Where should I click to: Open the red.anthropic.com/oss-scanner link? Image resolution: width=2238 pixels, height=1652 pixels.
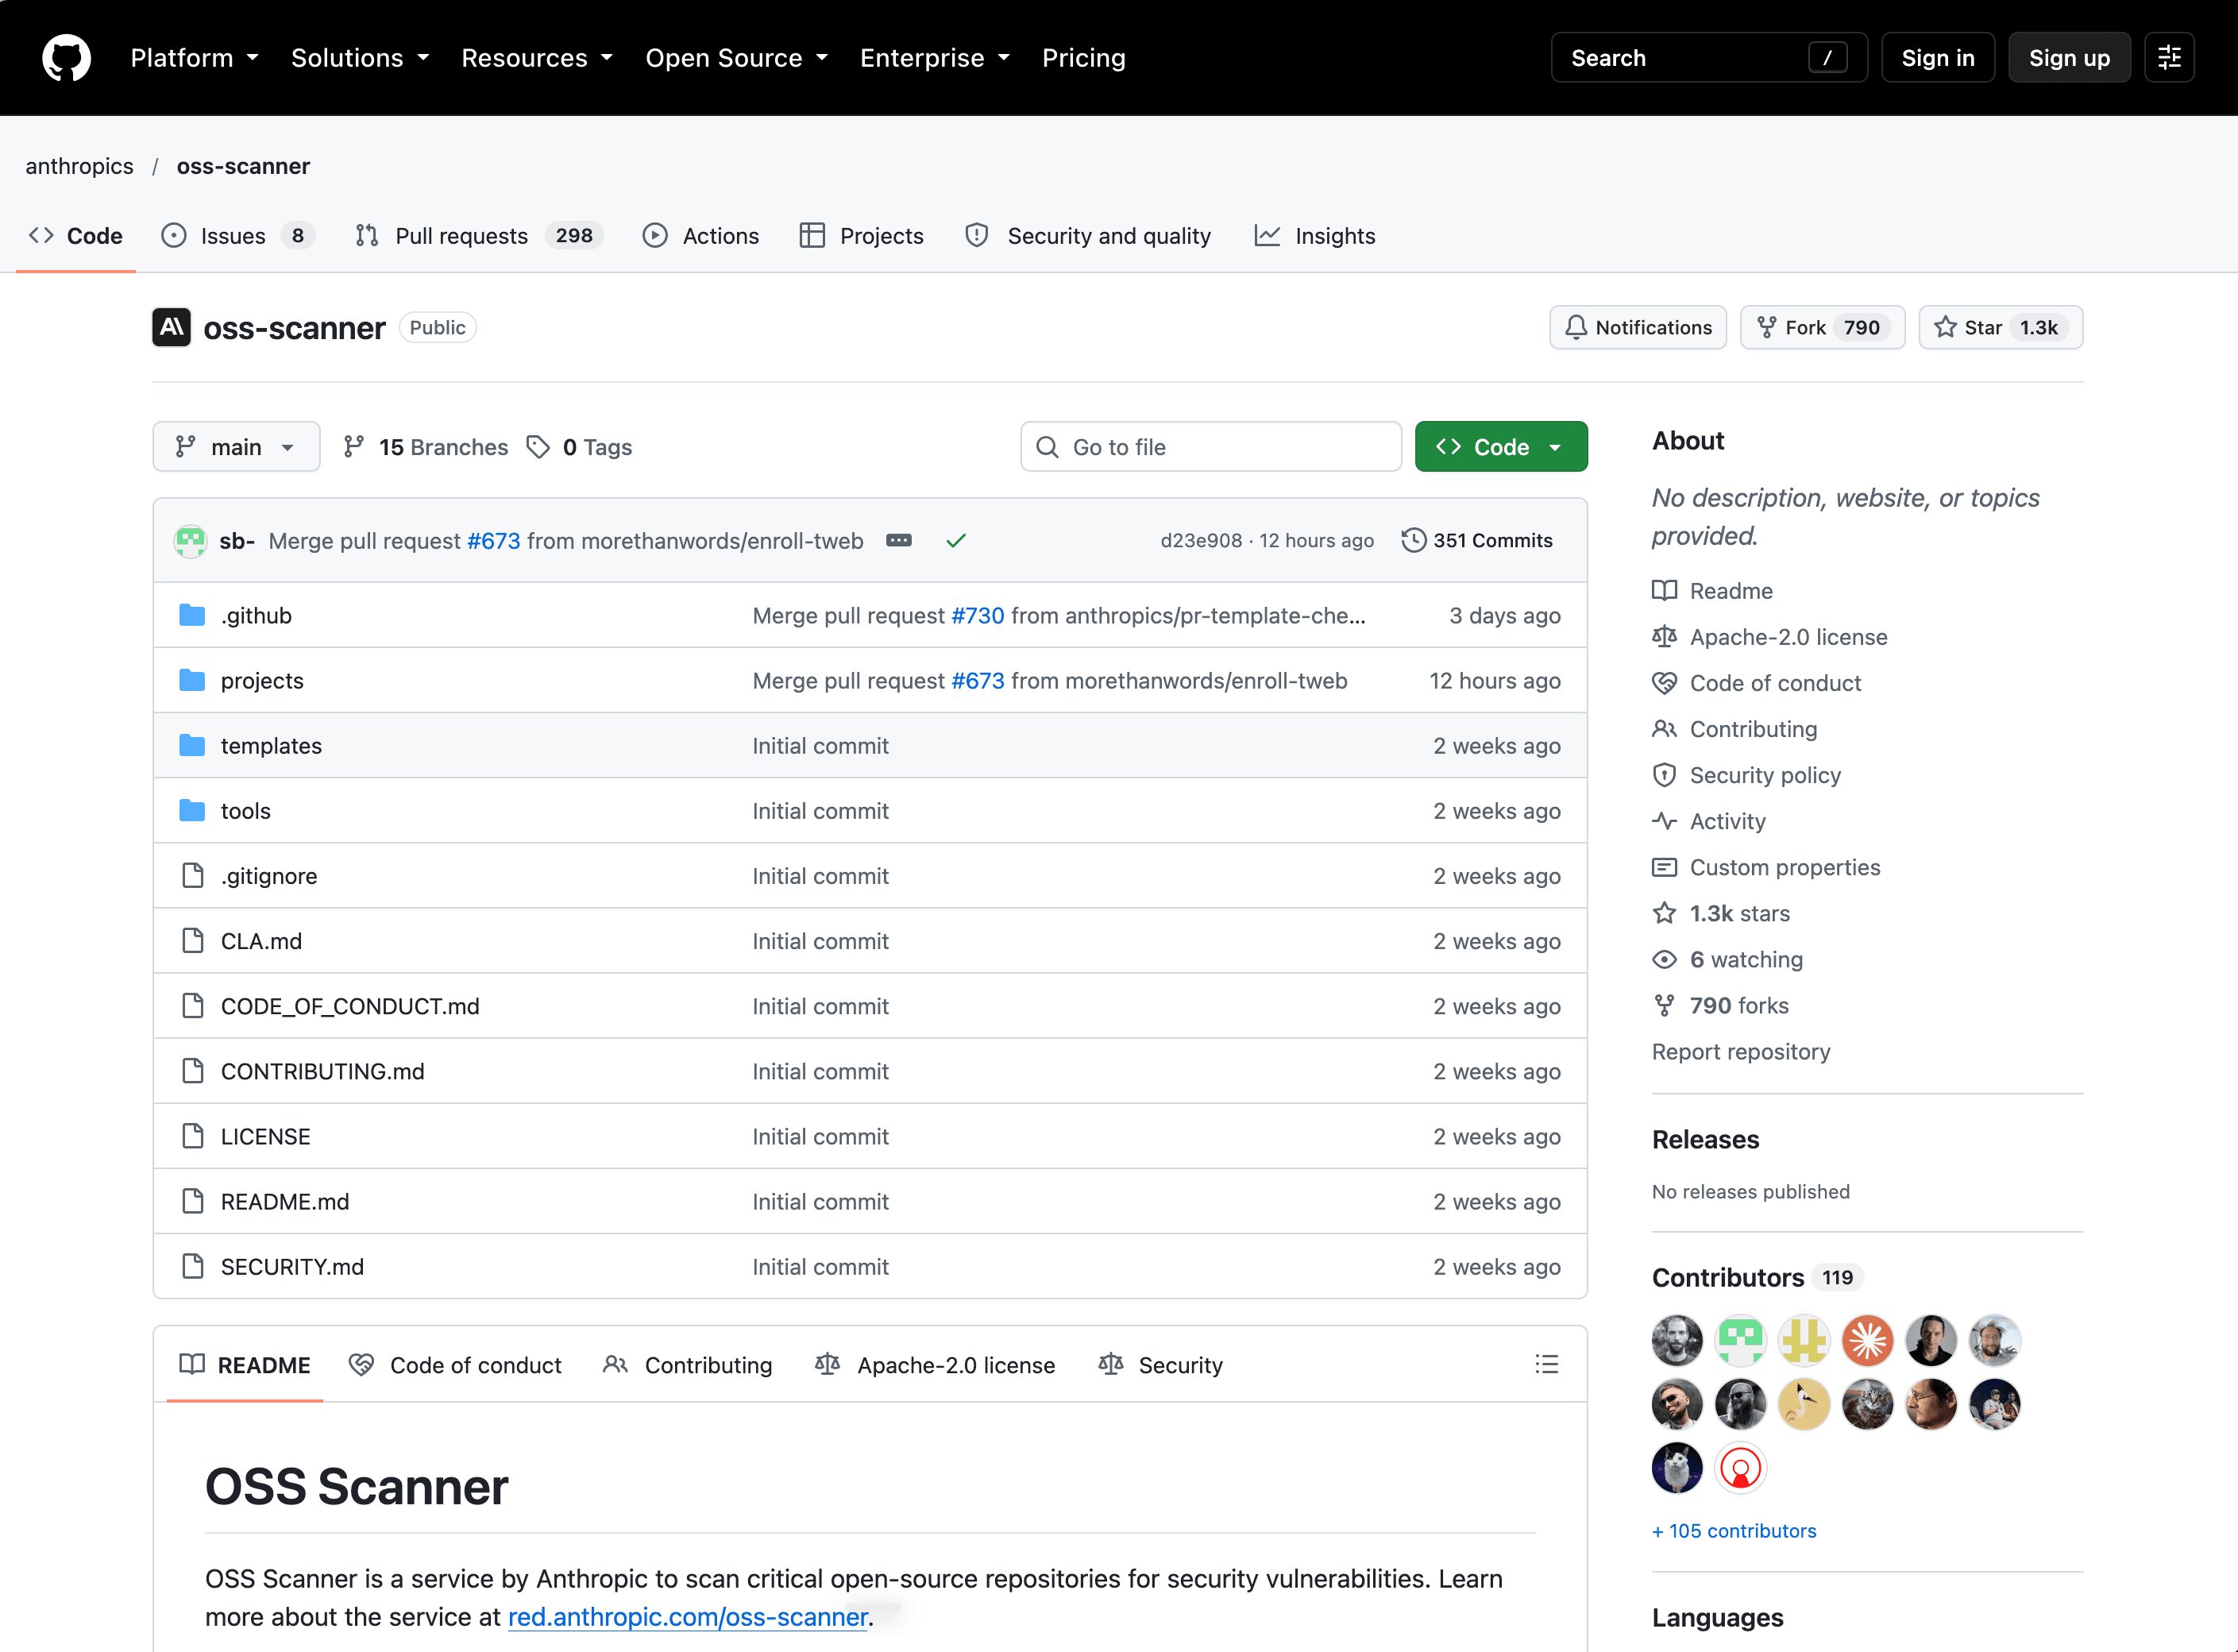(x=688, y=1616)
